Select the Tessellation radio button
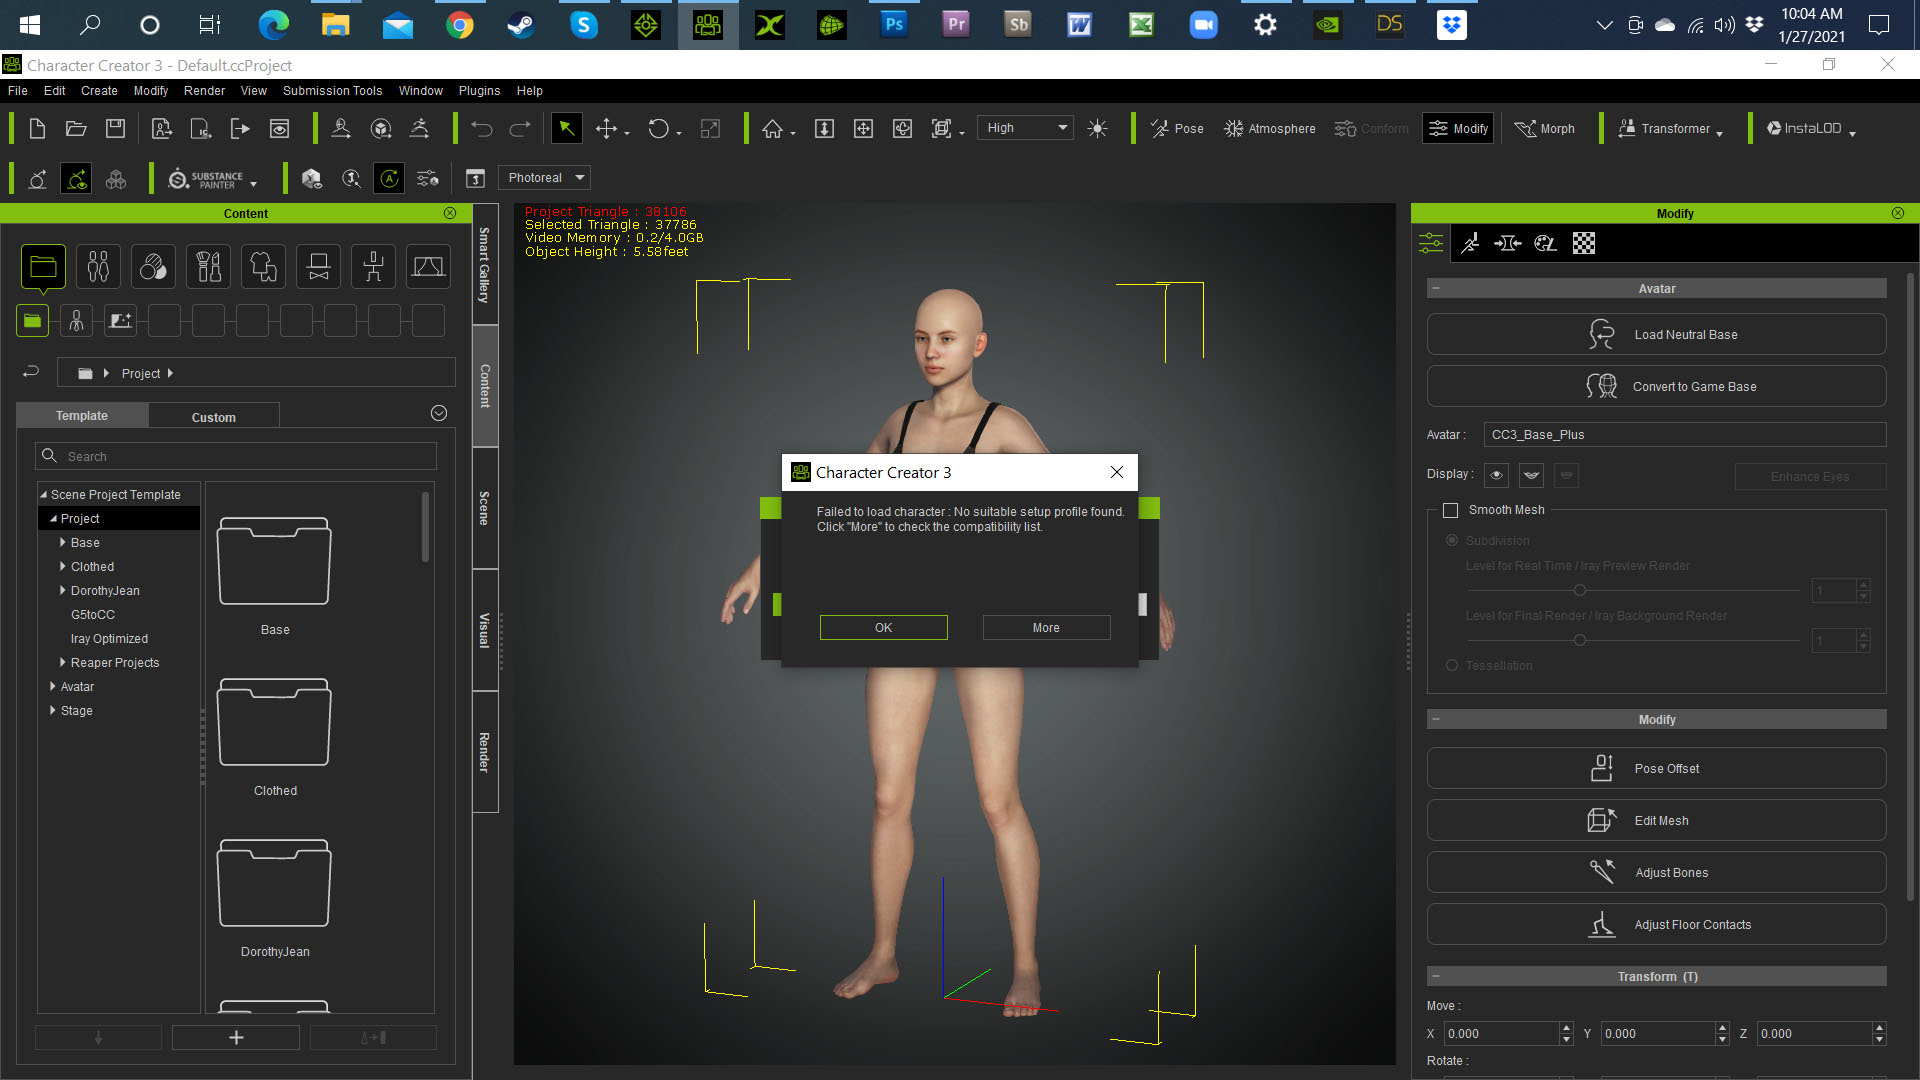This screenshot has width=1920, height=1080. point(1452,665)
